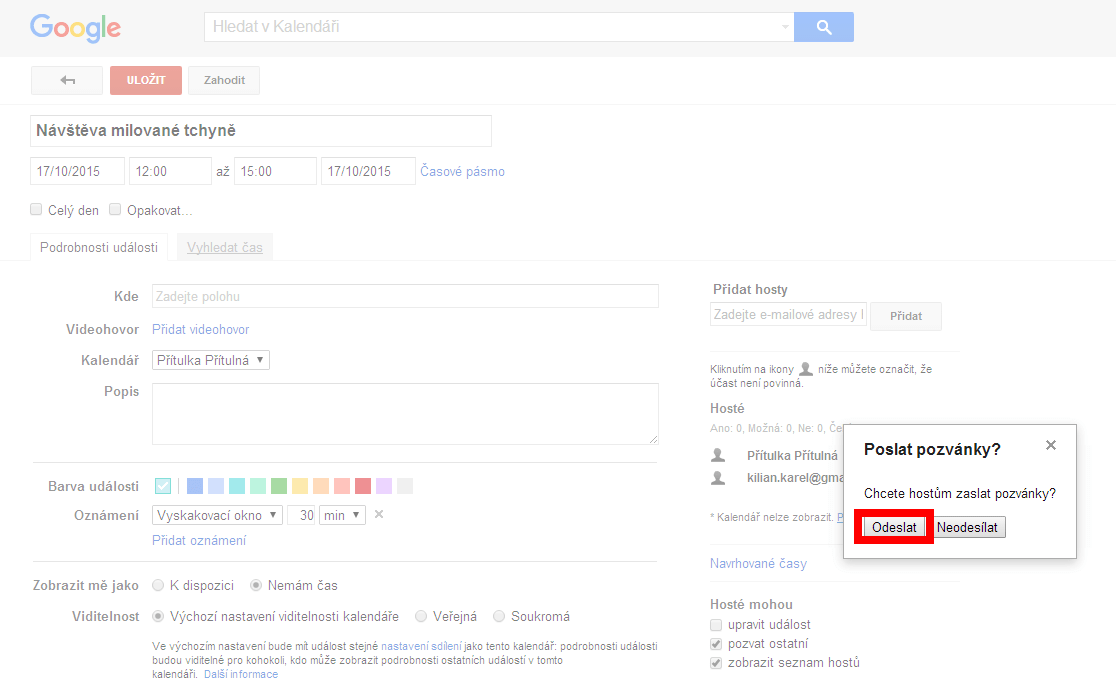1116x686 pixels.
Task: Select the Podrobnosti události tab
Action: click(x=99, y=248)
